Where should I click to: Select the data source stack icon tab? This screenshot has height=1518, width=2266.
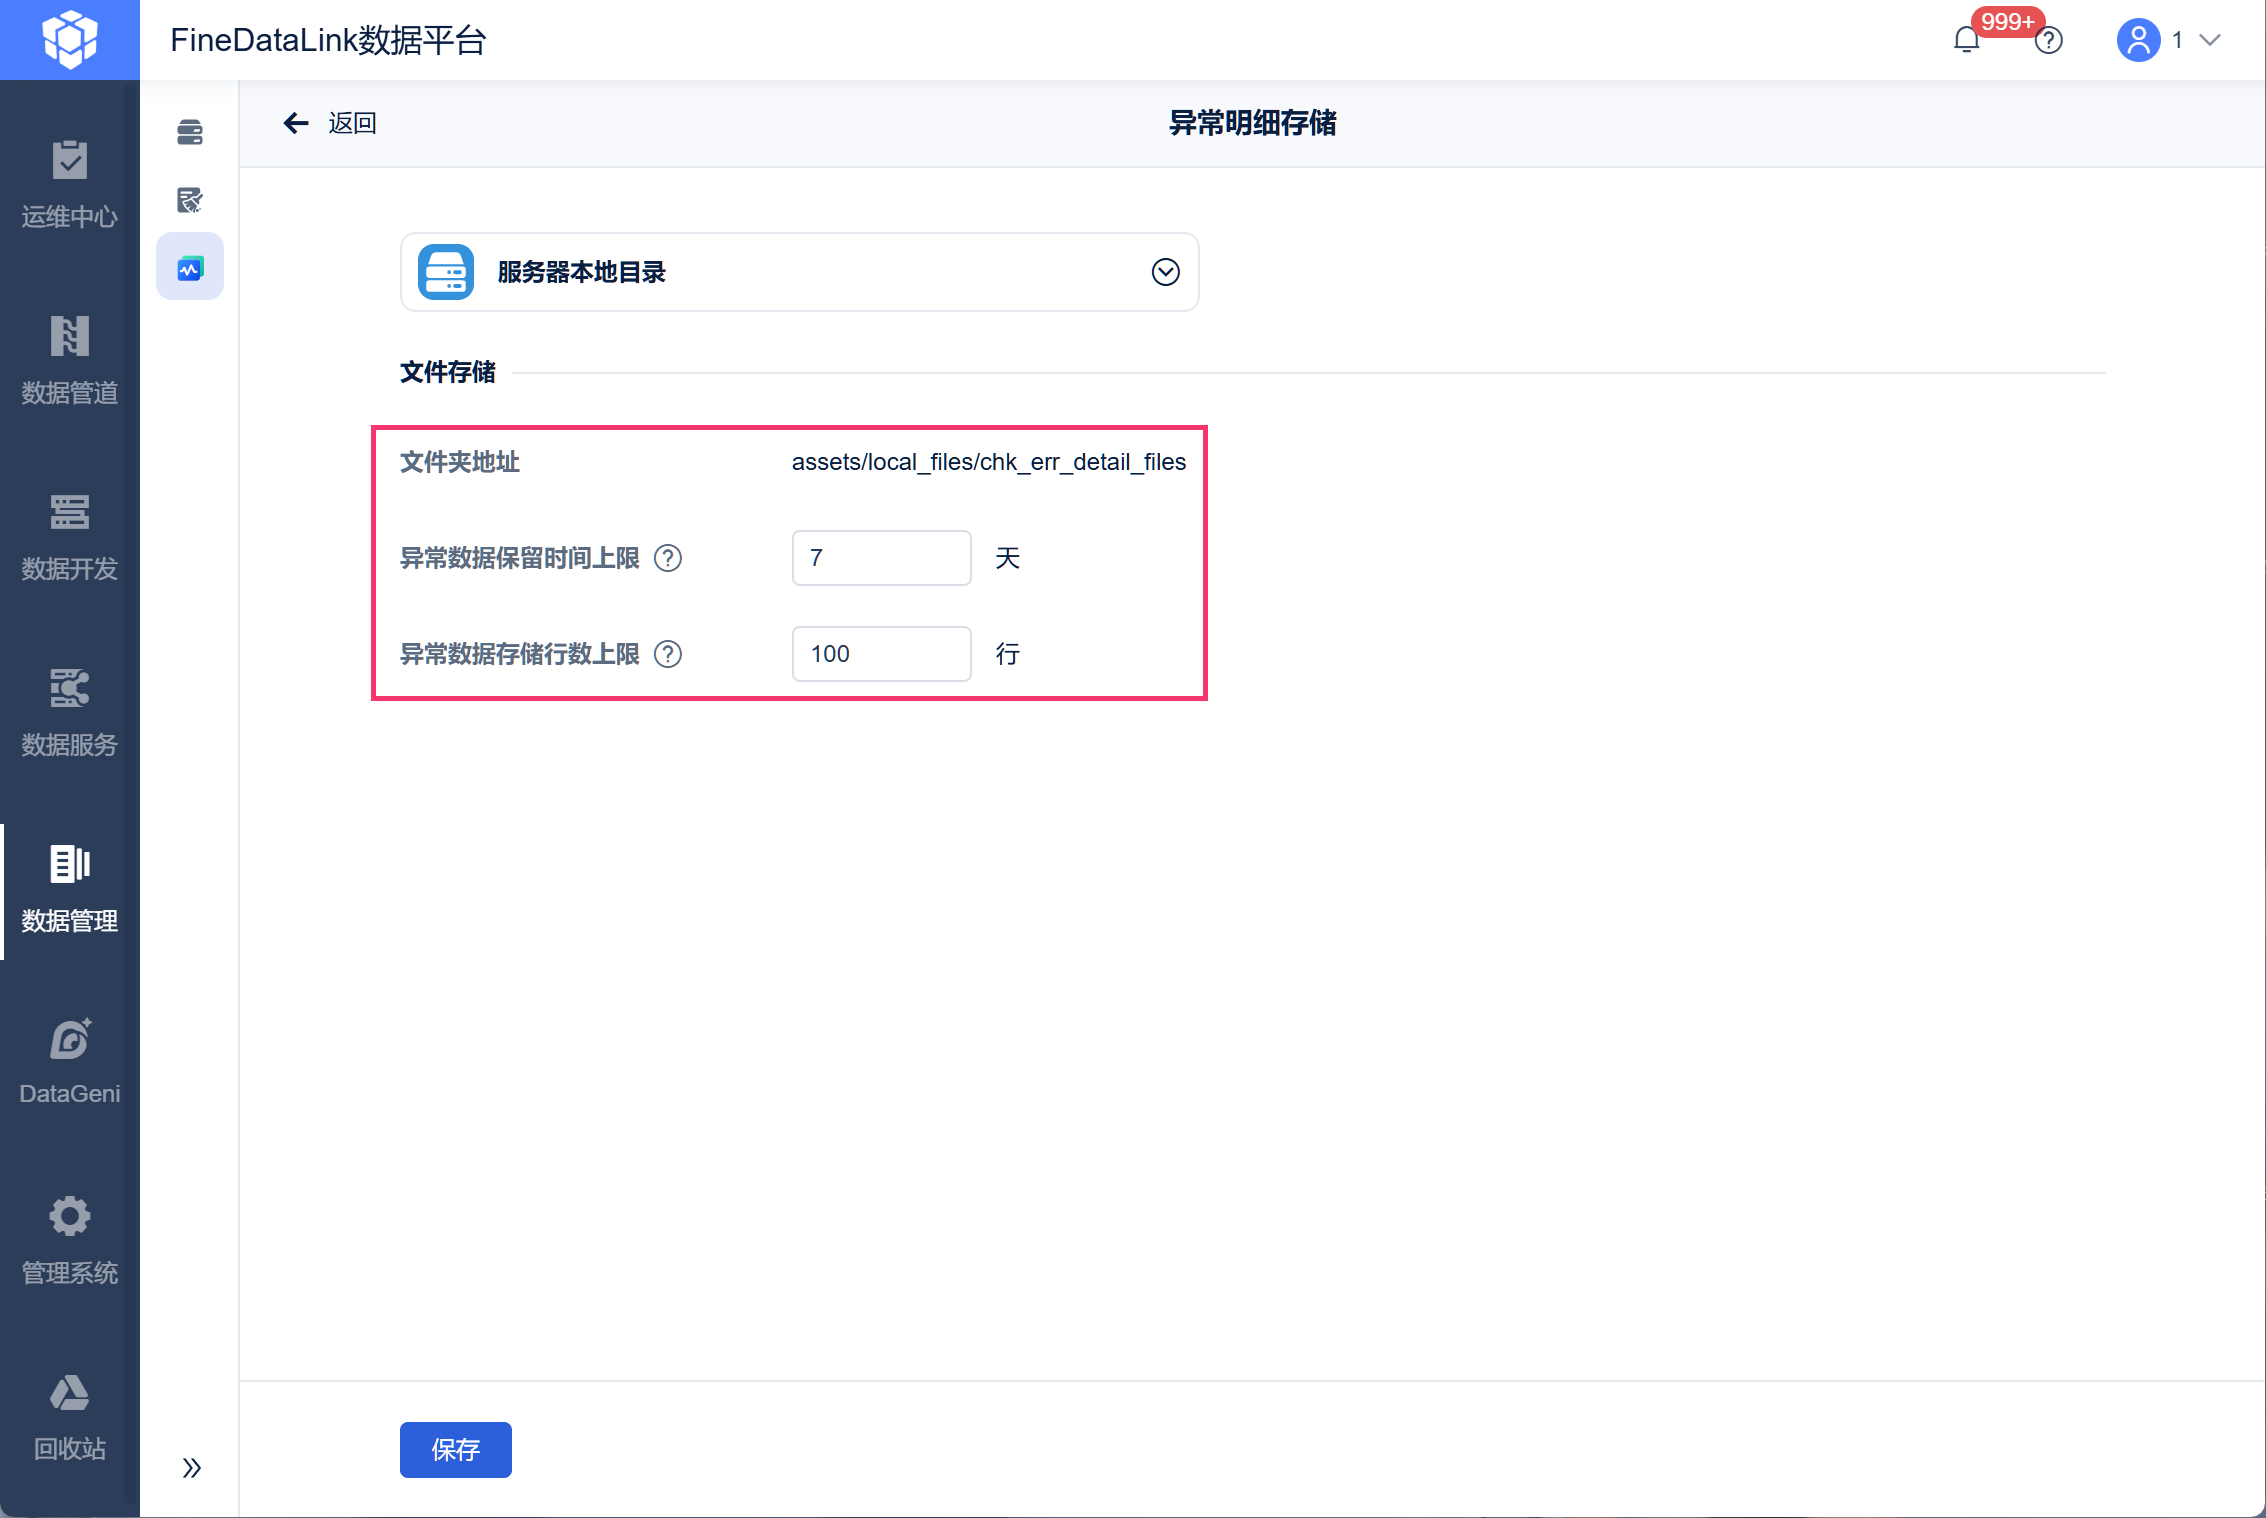190,132
